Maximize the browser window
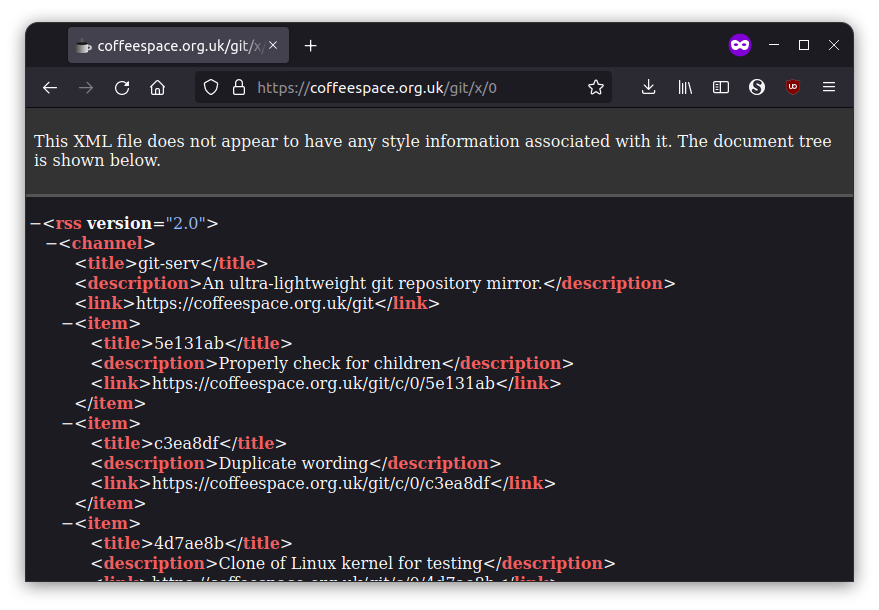Image resolution: width=879 pixels, height=610 pixels. [x=804, y=45]
